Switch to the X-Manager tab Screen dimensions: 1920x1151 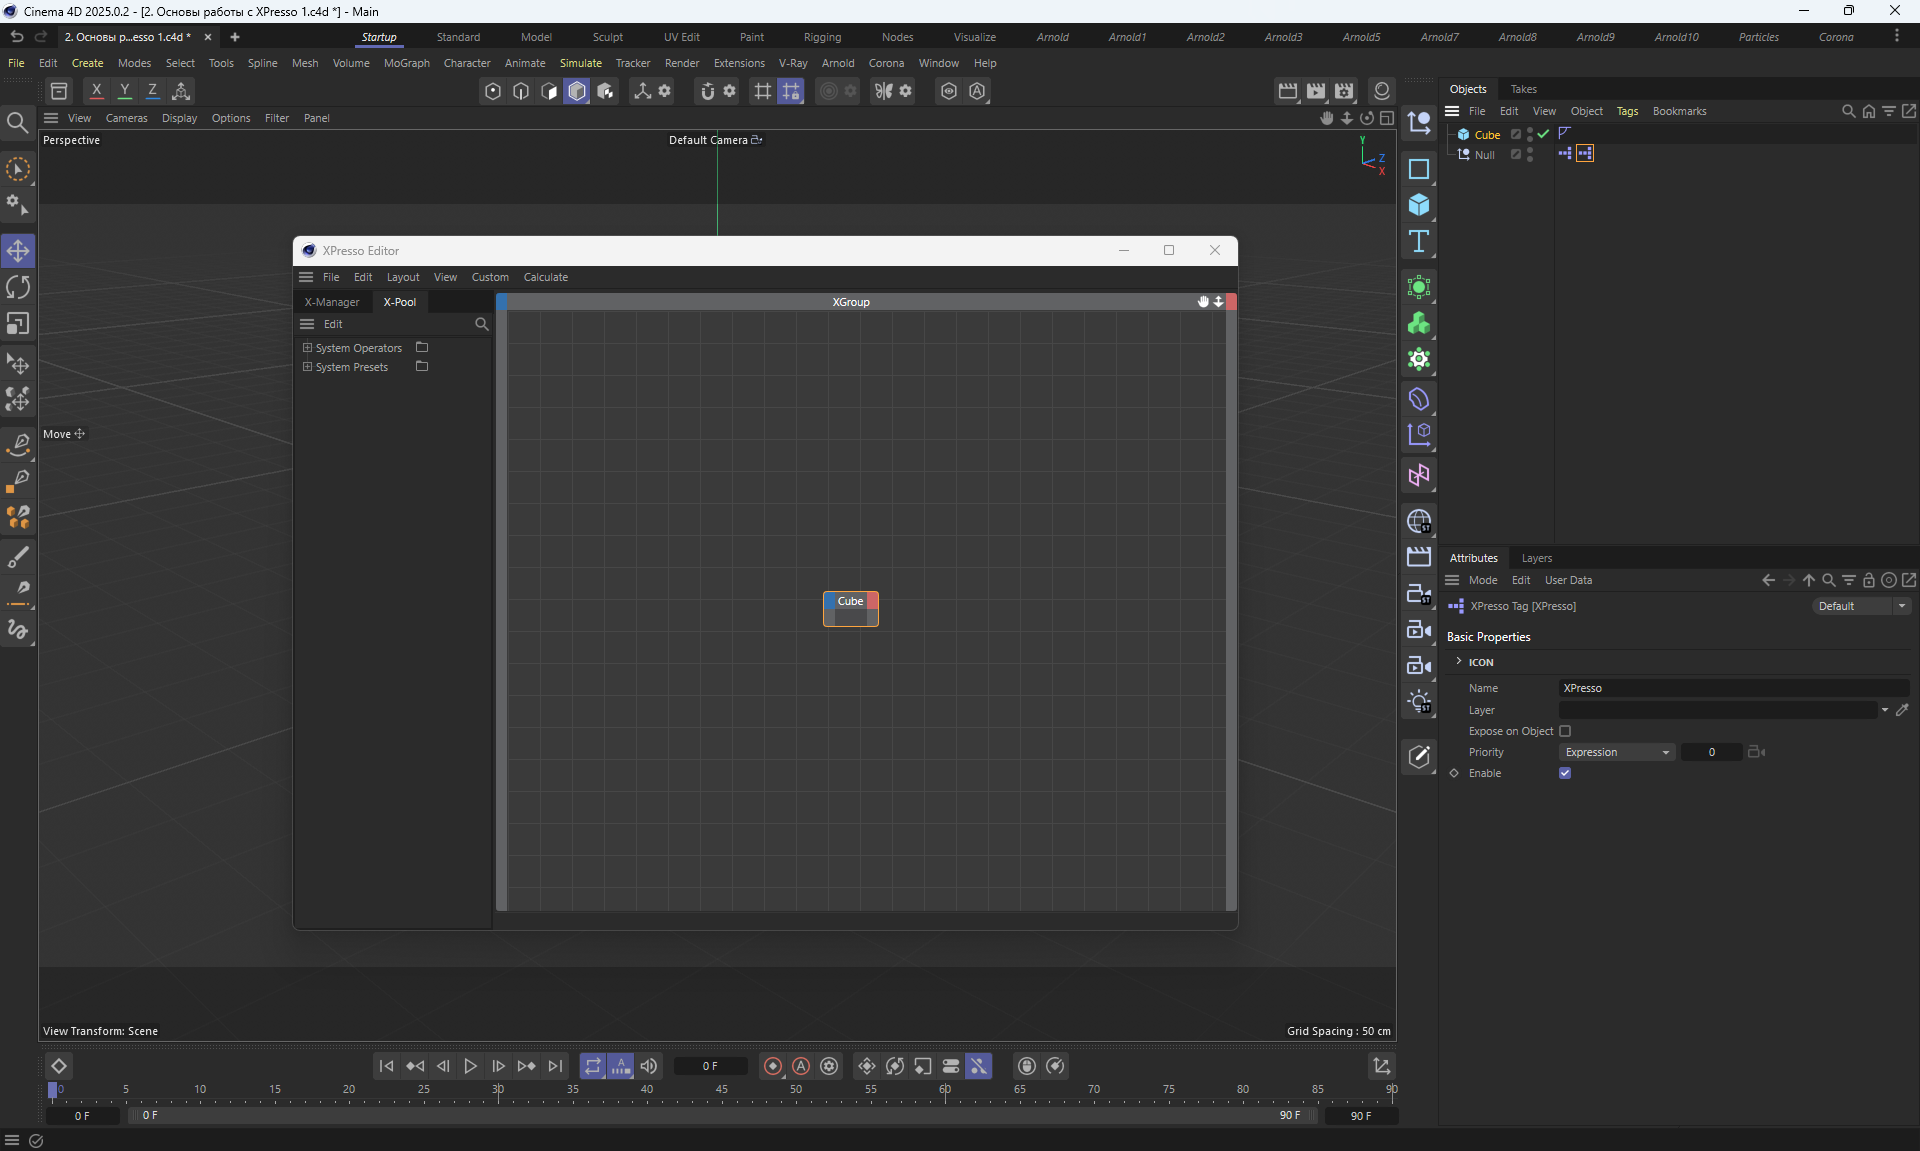(x=332, y=302)
